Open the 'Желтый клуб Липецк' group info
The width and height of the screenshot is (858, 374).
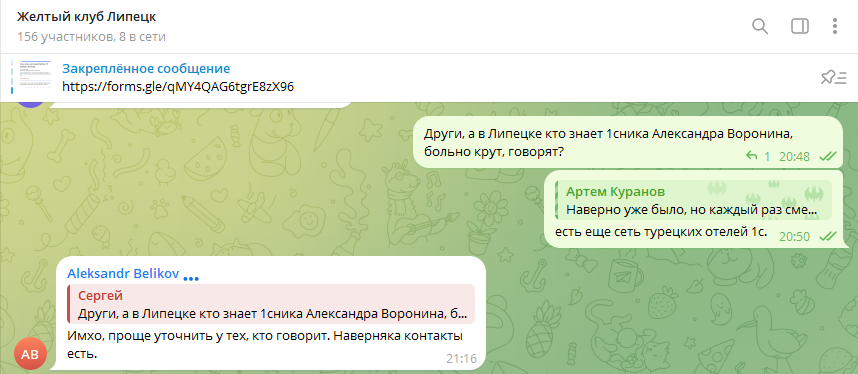(86, 17)
